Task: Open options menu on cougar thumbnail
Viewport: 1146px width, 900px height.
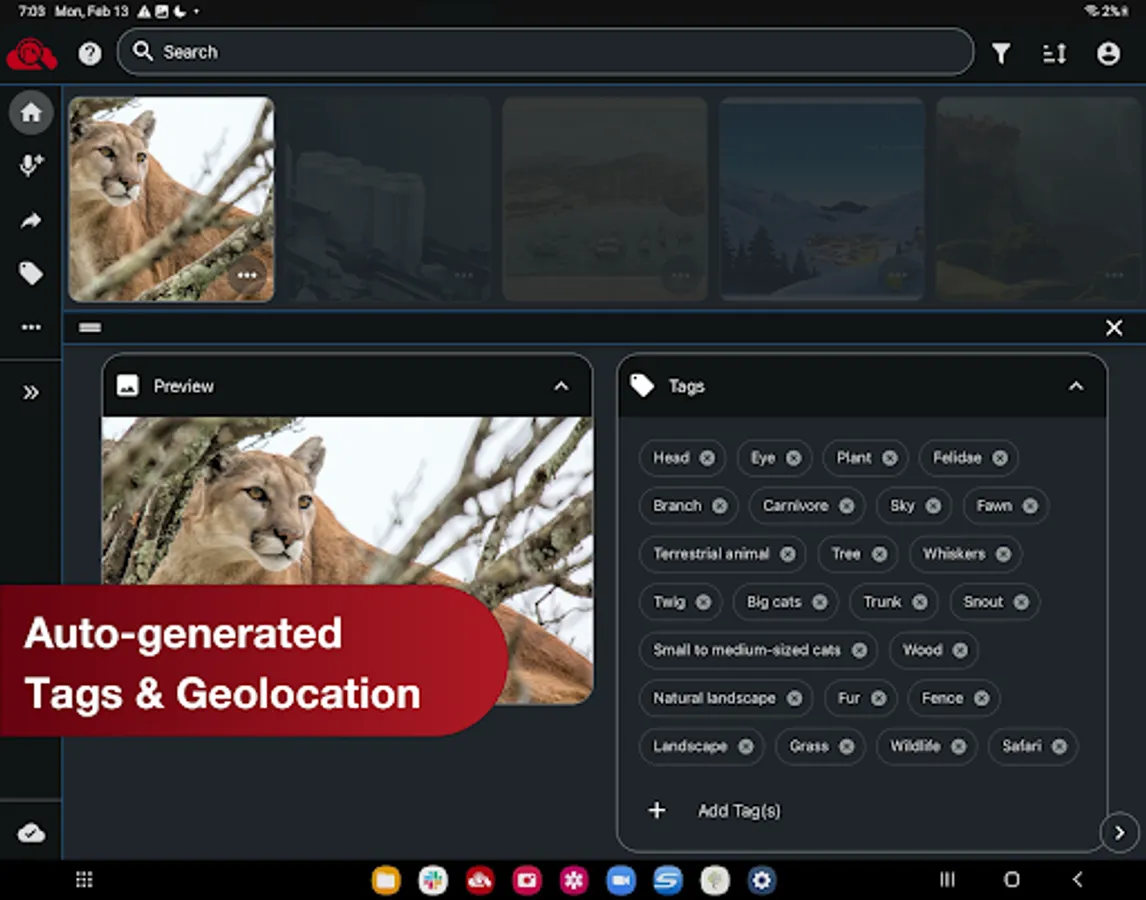Action: tap(247, 276)
